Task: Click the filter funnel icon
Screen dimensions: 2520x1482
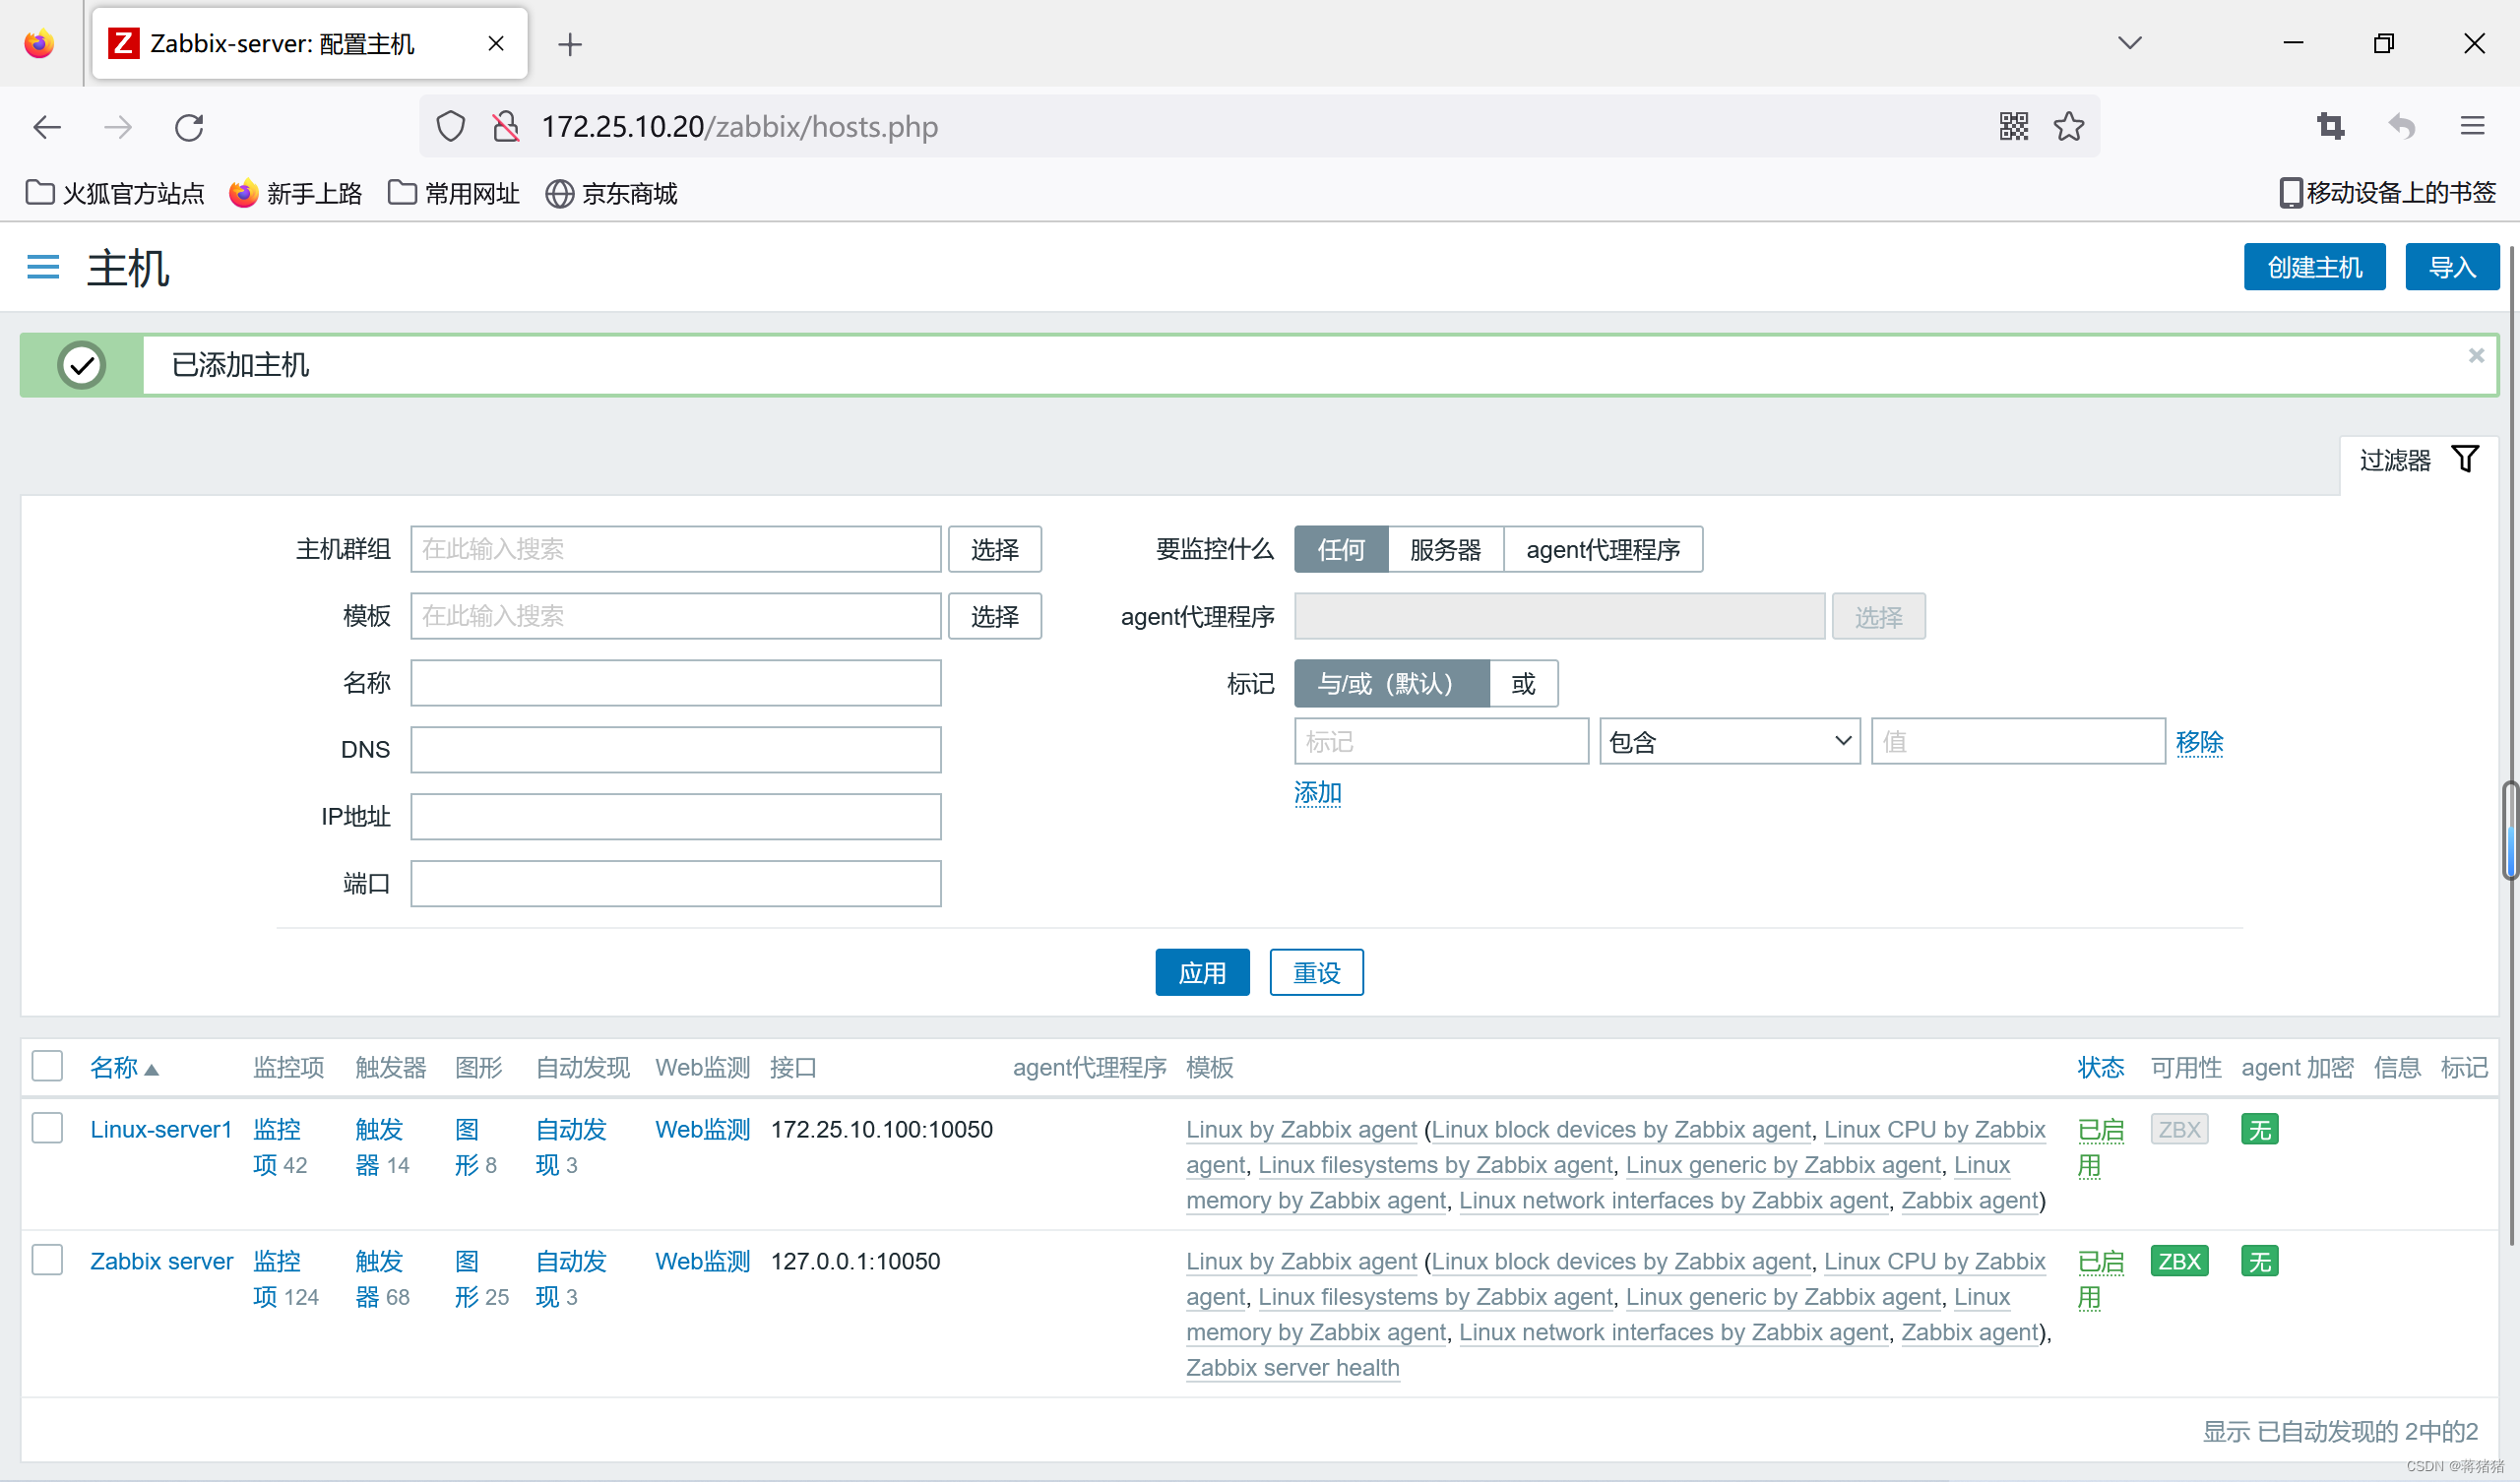Action: (x=2465, y=459)
